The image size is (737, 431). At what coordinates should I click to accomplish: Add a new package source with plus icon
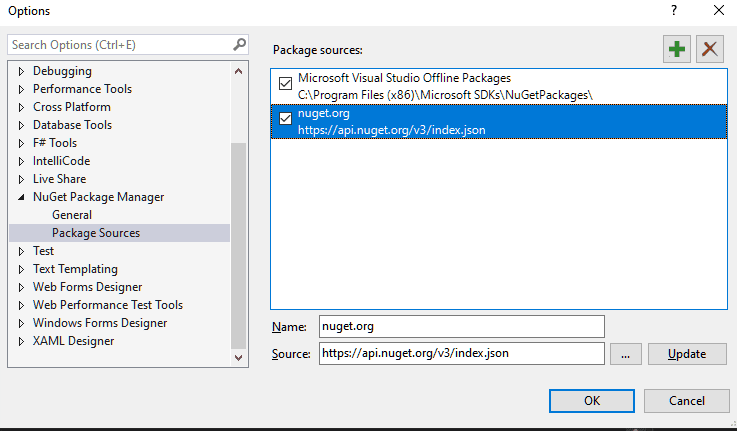coord(676,49)
